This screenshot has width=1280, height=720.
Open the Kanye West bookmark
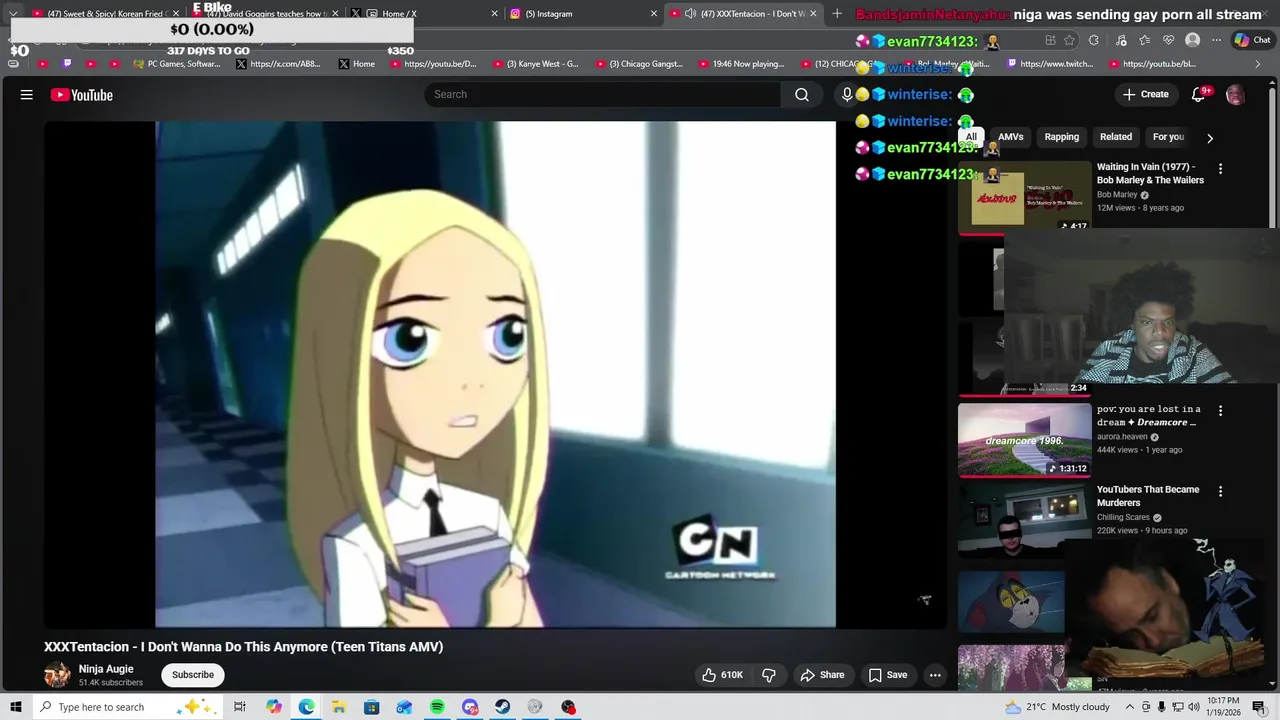point(535,64)
